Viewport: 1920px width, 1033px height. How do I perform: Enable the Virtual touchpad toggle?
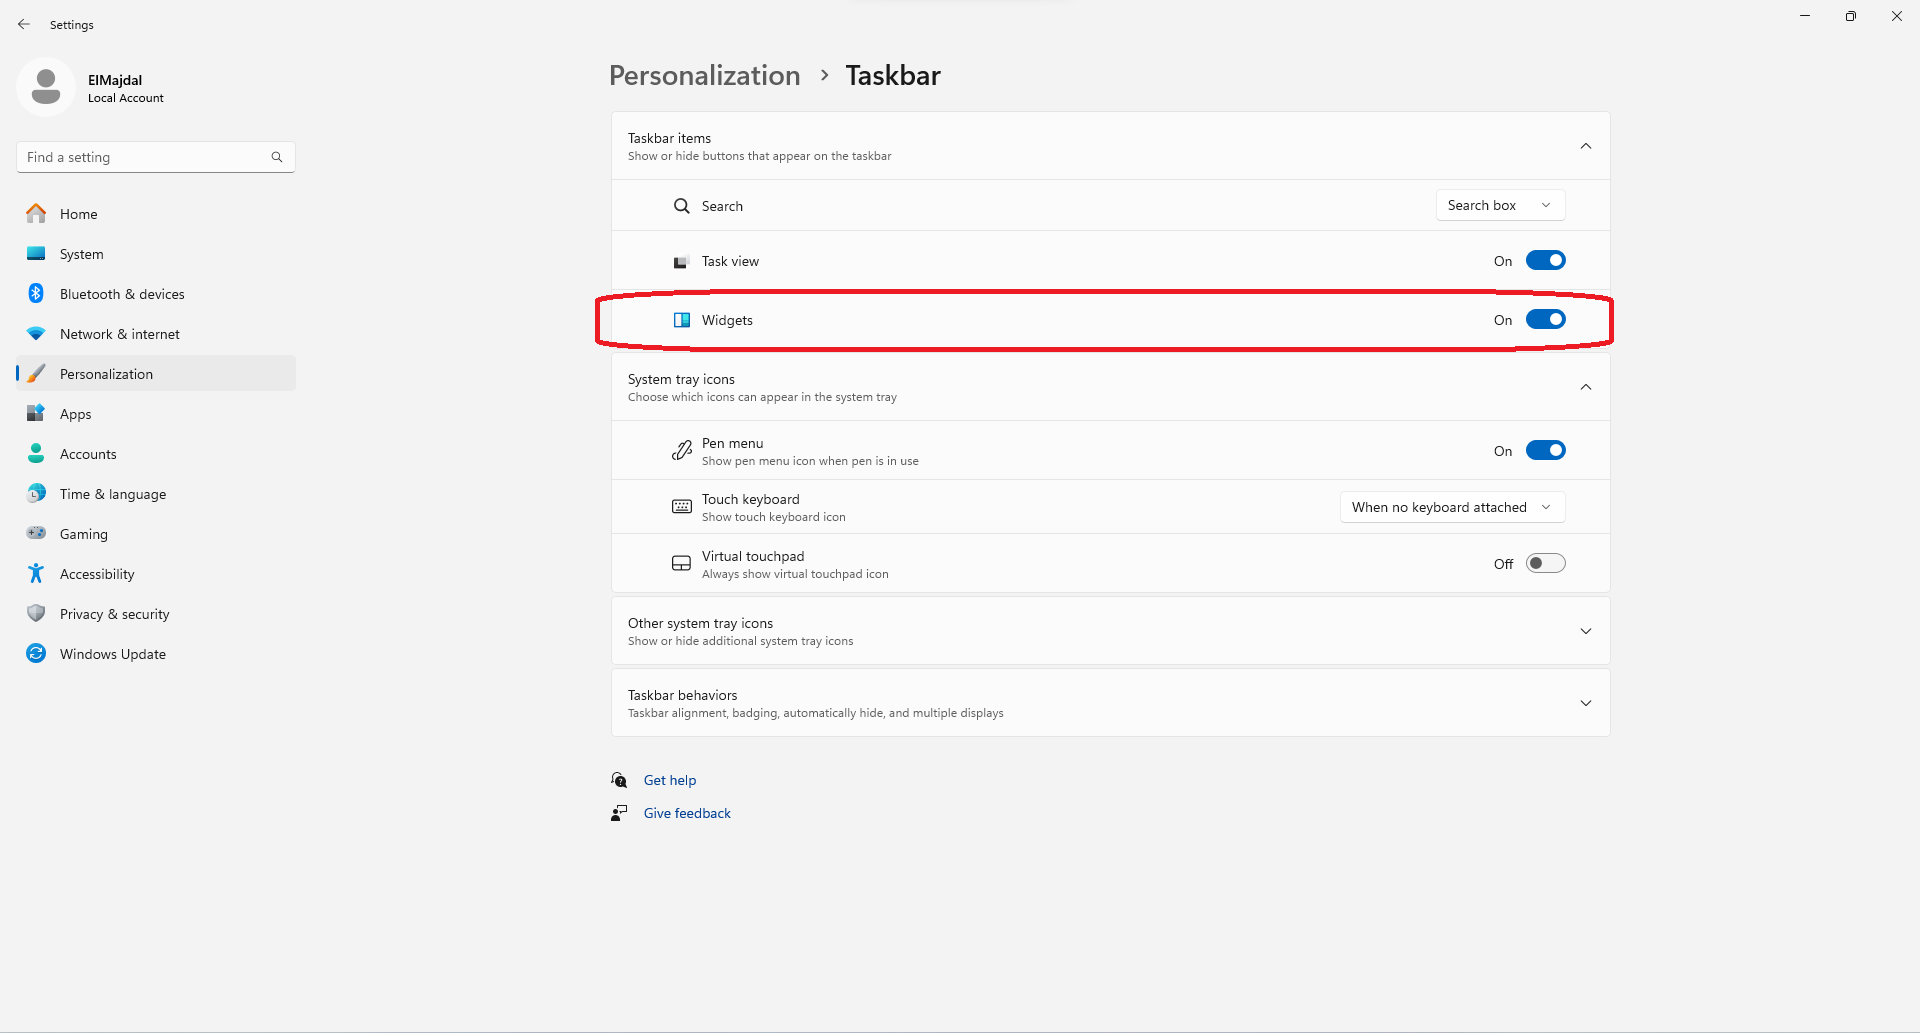(x=1545, y=564)
